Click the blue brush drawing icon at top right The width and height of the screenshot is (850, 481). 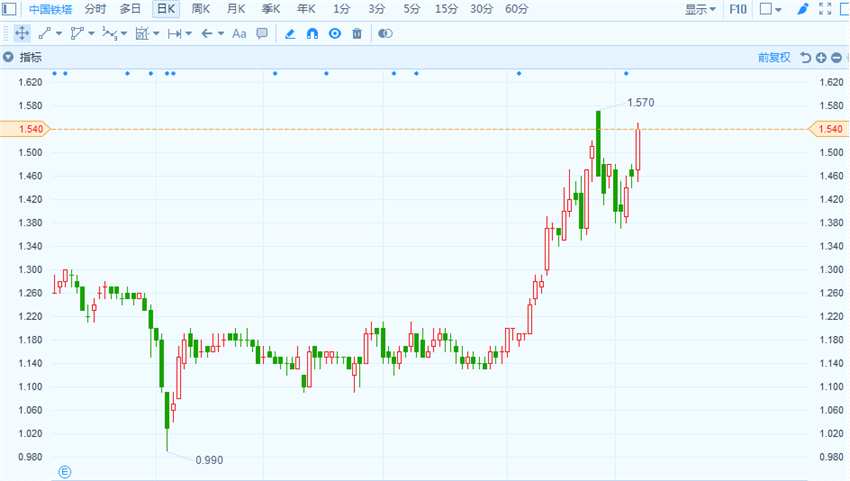coord(803,9)
